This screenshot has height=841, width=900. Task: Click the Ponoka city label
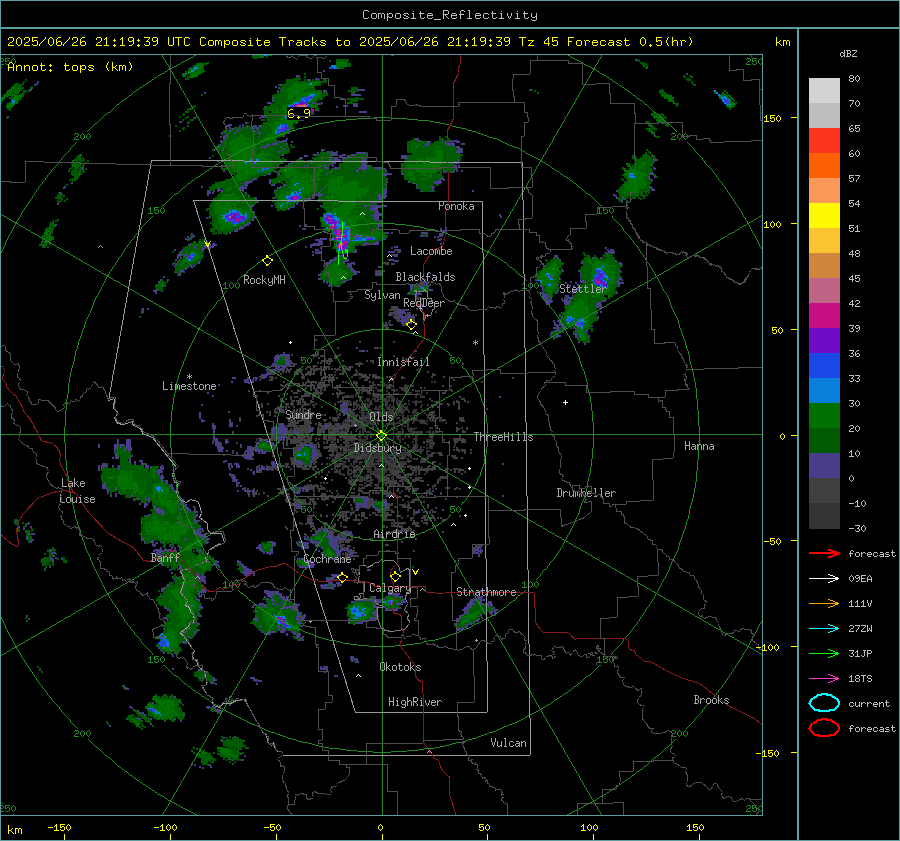pos(456,206)
